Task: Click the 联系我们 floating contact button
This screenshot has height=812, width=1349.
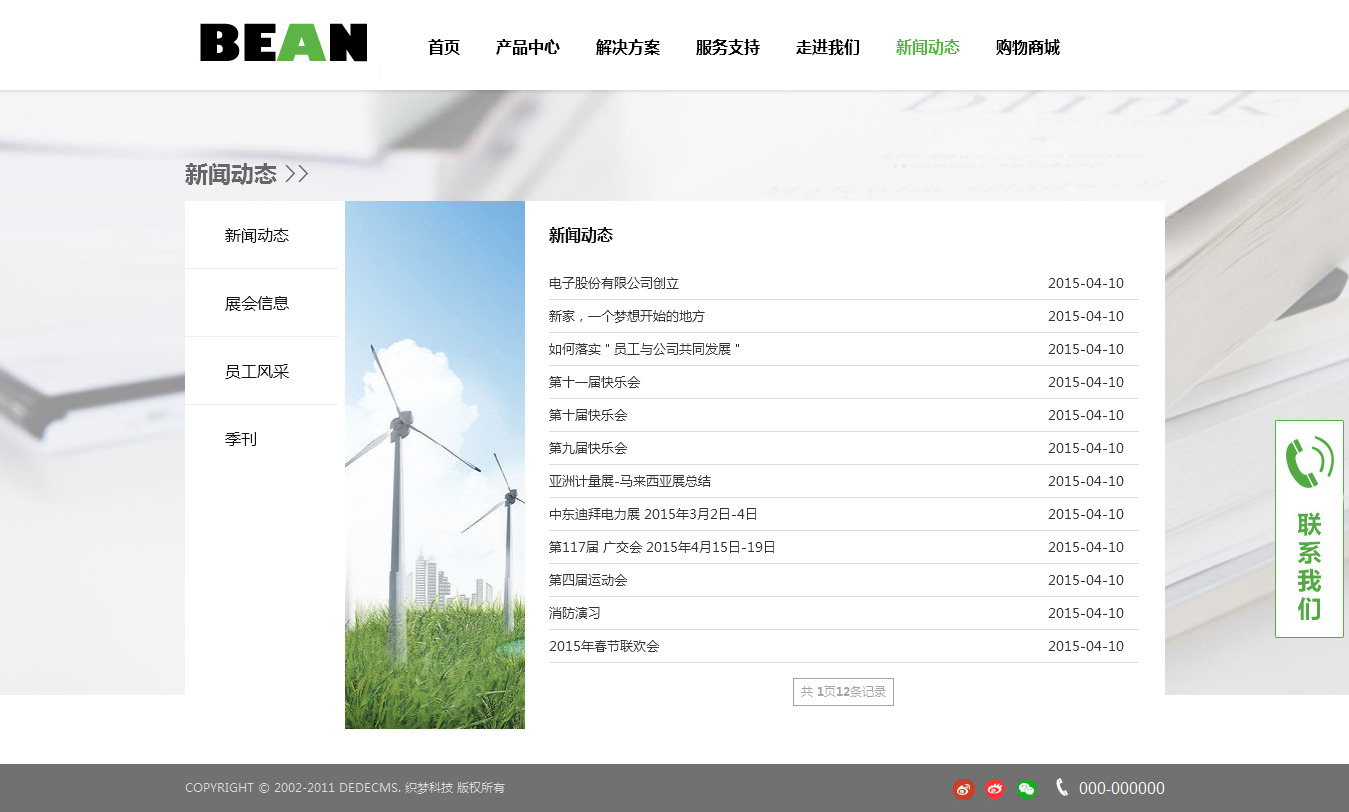Action: tap(1309, 566)
